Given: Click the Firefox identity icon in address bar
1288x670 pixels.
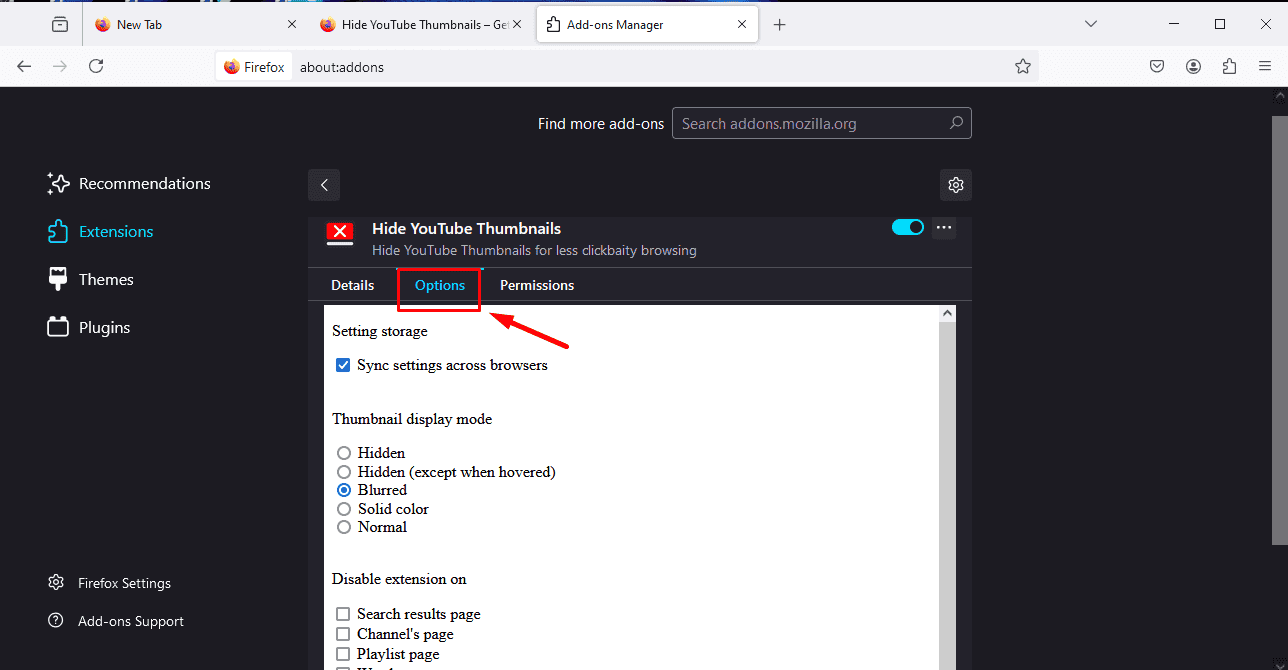Looking at the screenshot, I should [x=254, y=67].
